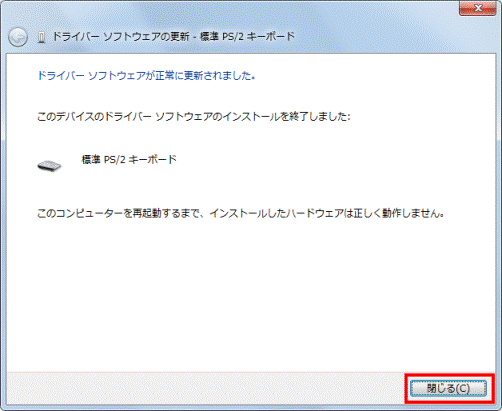
Task: Click the restart notice beginning このコンピューターを再起動するまで
Action: (240, 213)
